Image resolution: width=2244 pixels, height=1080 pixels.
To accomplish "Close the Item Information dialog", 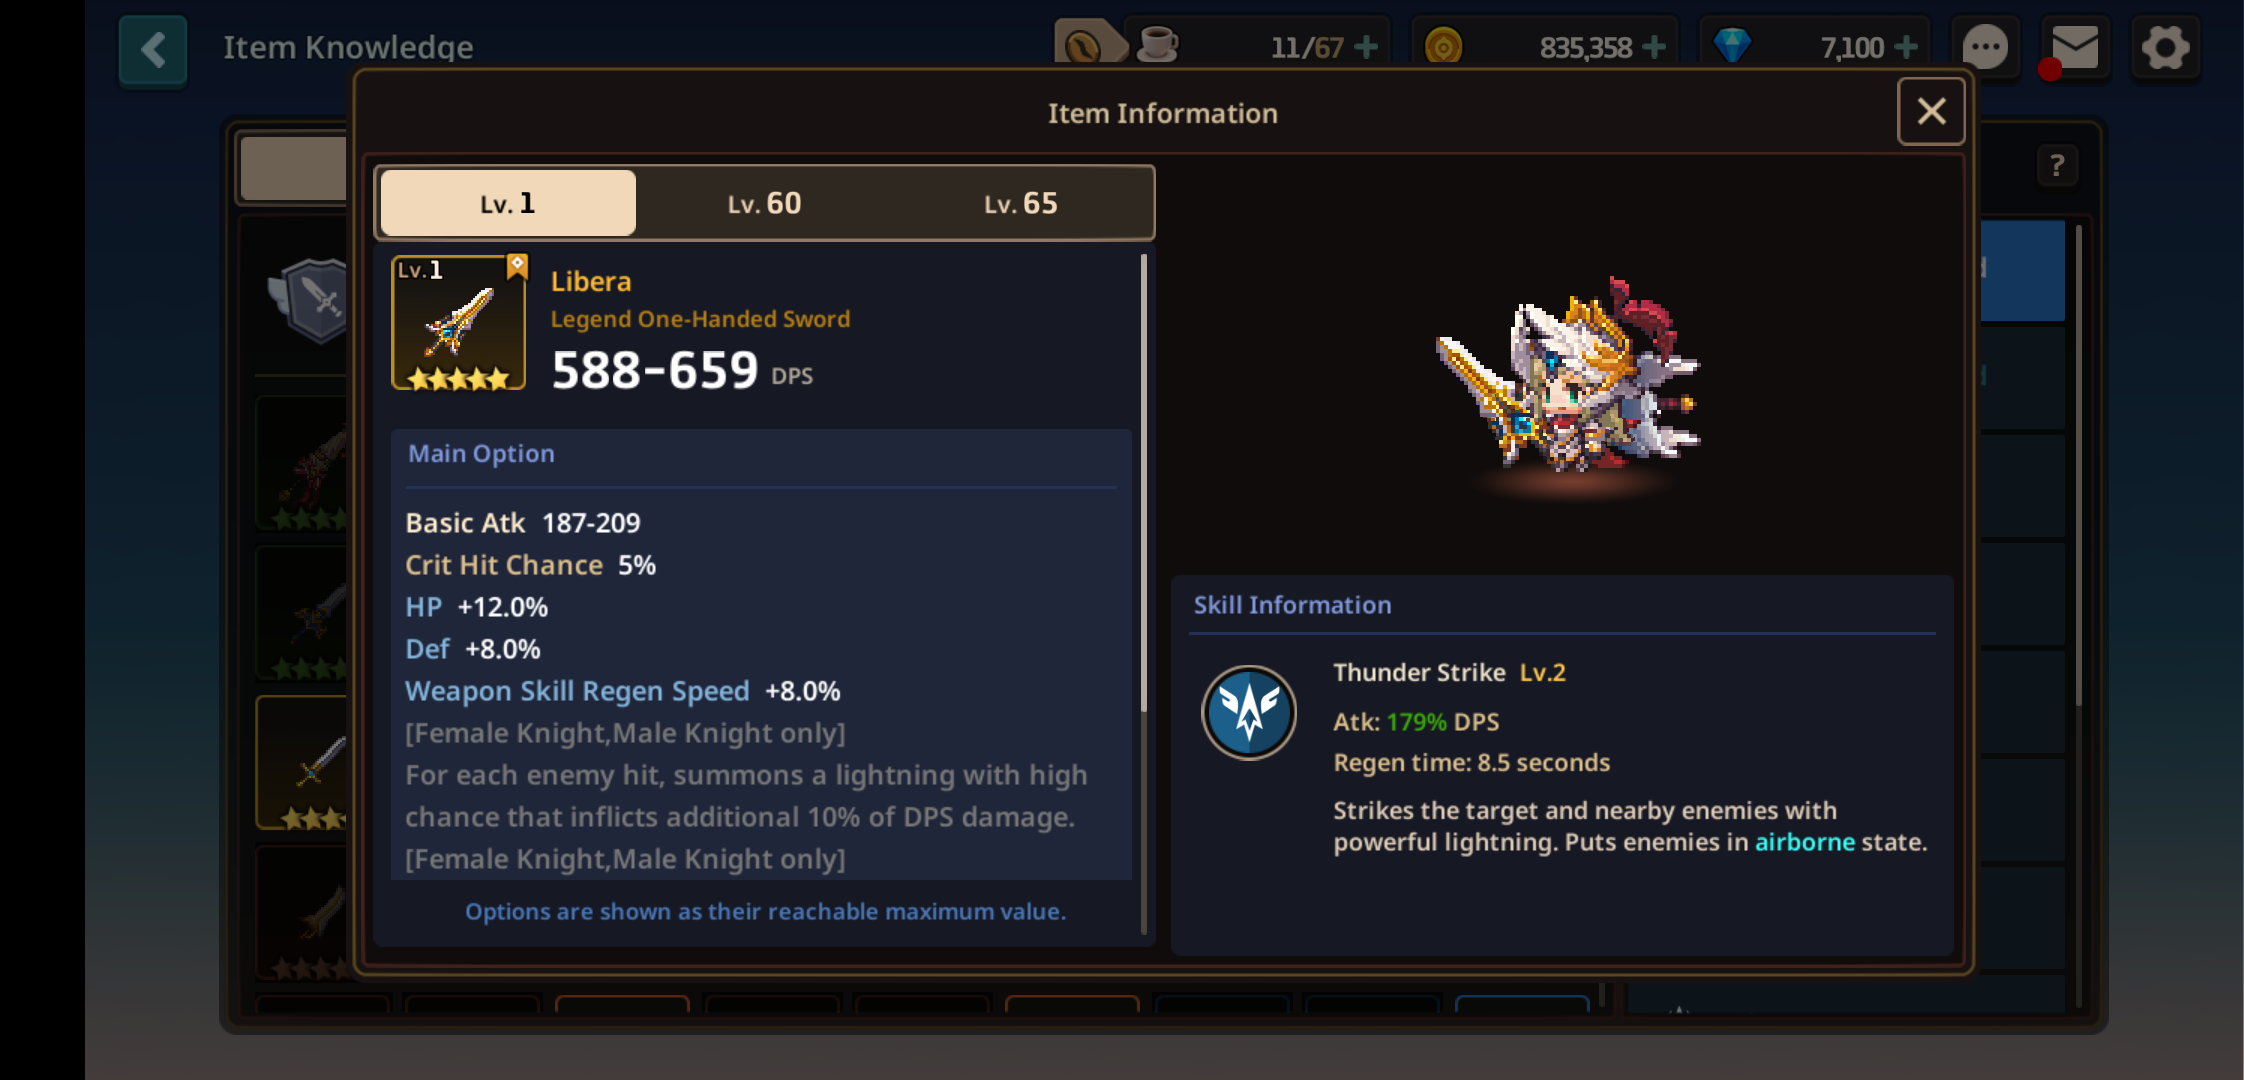I will pyautogui.click(x=1931, y=111).
